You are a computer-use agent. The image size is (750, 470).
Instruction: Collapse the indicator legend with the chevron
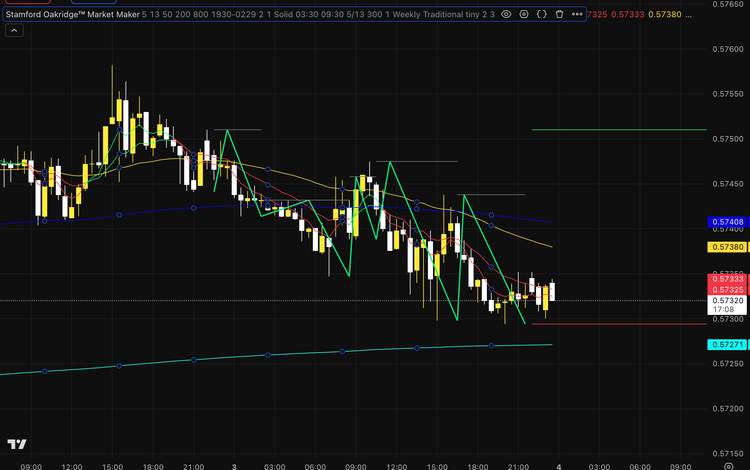[x=13, y=31]
